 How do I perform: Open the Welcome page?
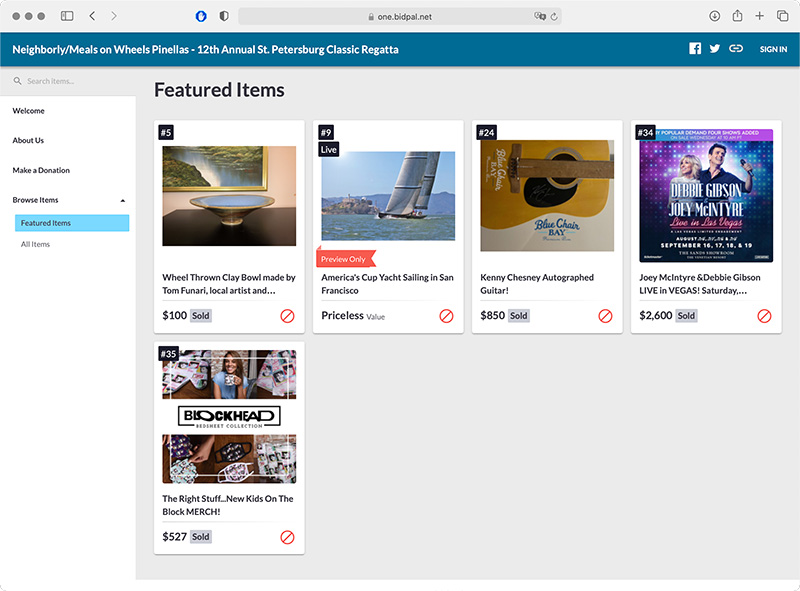29,111
